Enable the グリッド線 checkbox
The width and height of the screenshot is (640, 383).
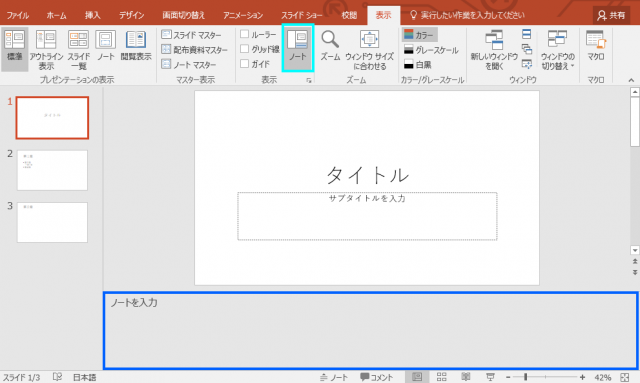(x=244, y=49)
